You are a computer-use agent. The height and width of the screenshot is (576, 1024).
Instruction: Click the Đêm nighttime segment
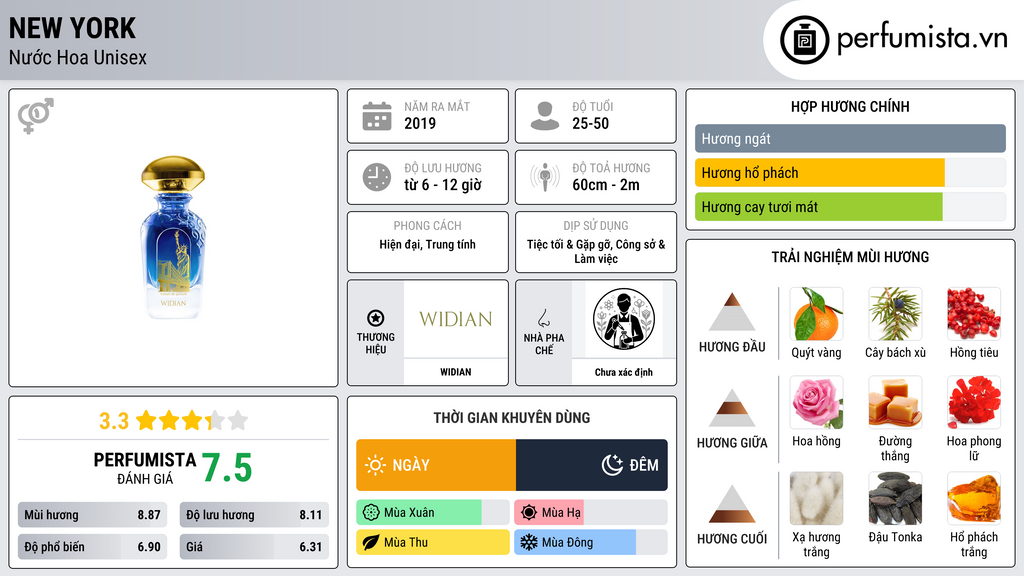[592, 465]
